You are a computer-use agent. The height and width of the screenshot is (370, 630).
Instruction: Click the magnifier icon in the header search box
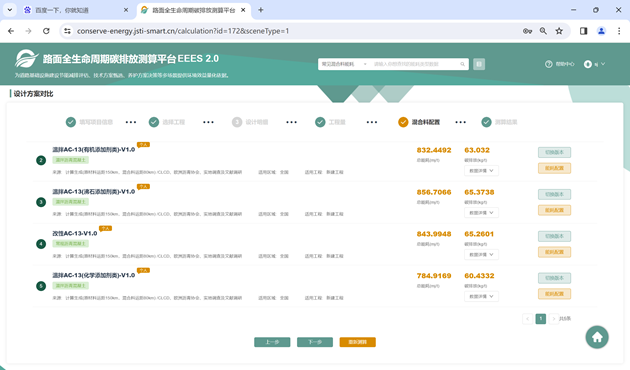pos(462,64)
